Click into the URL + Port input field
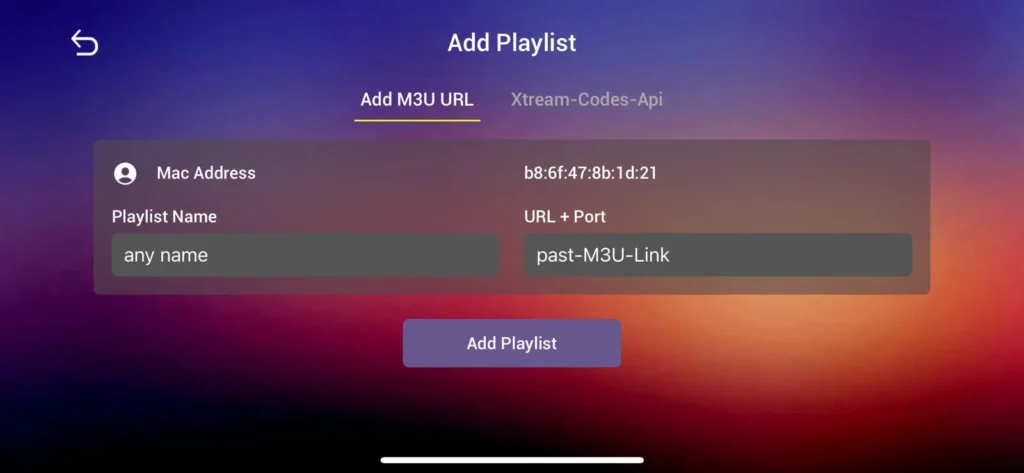The image size is (1024, 473). point(718,255)
